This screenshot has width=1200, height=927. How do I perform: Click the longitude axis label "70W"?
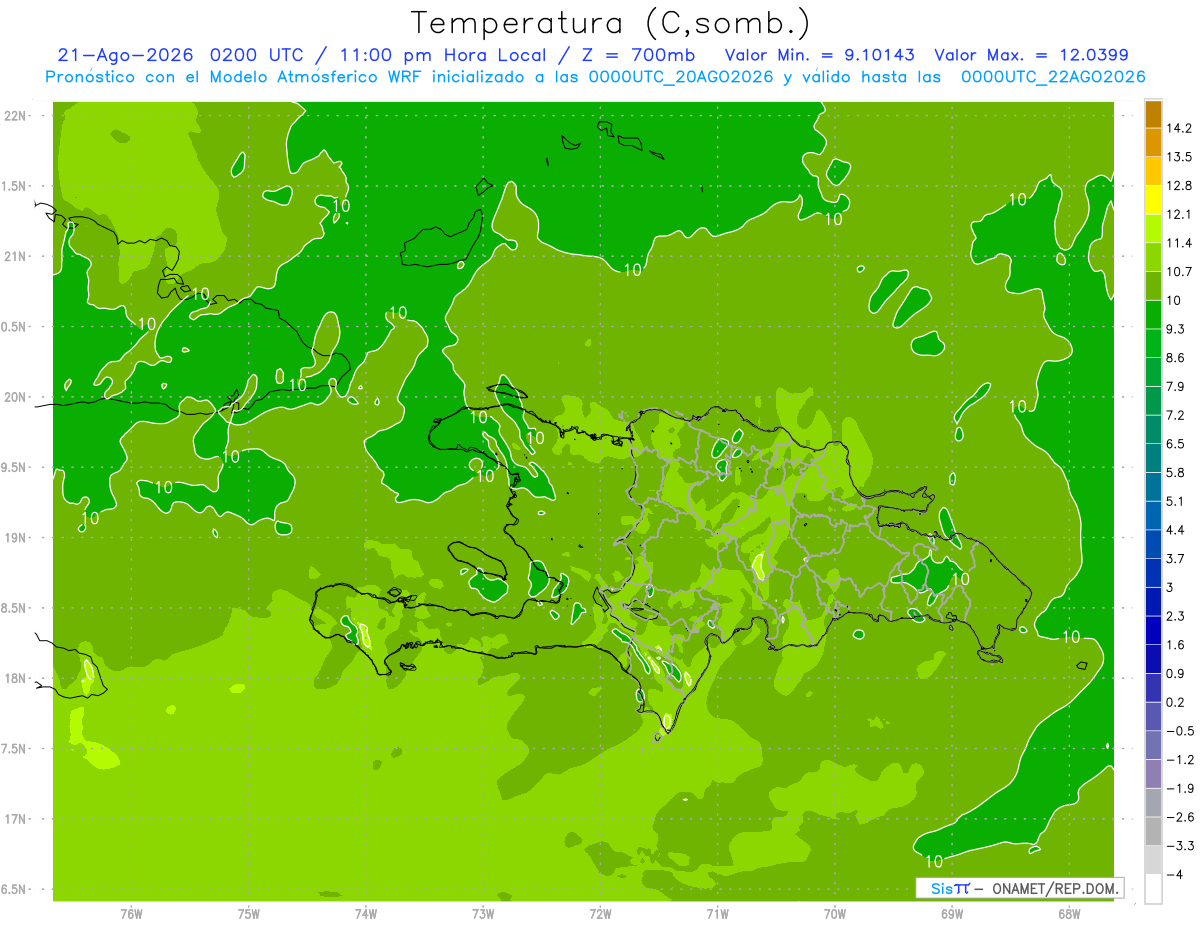pyautogui.click(x=835, y=914)
